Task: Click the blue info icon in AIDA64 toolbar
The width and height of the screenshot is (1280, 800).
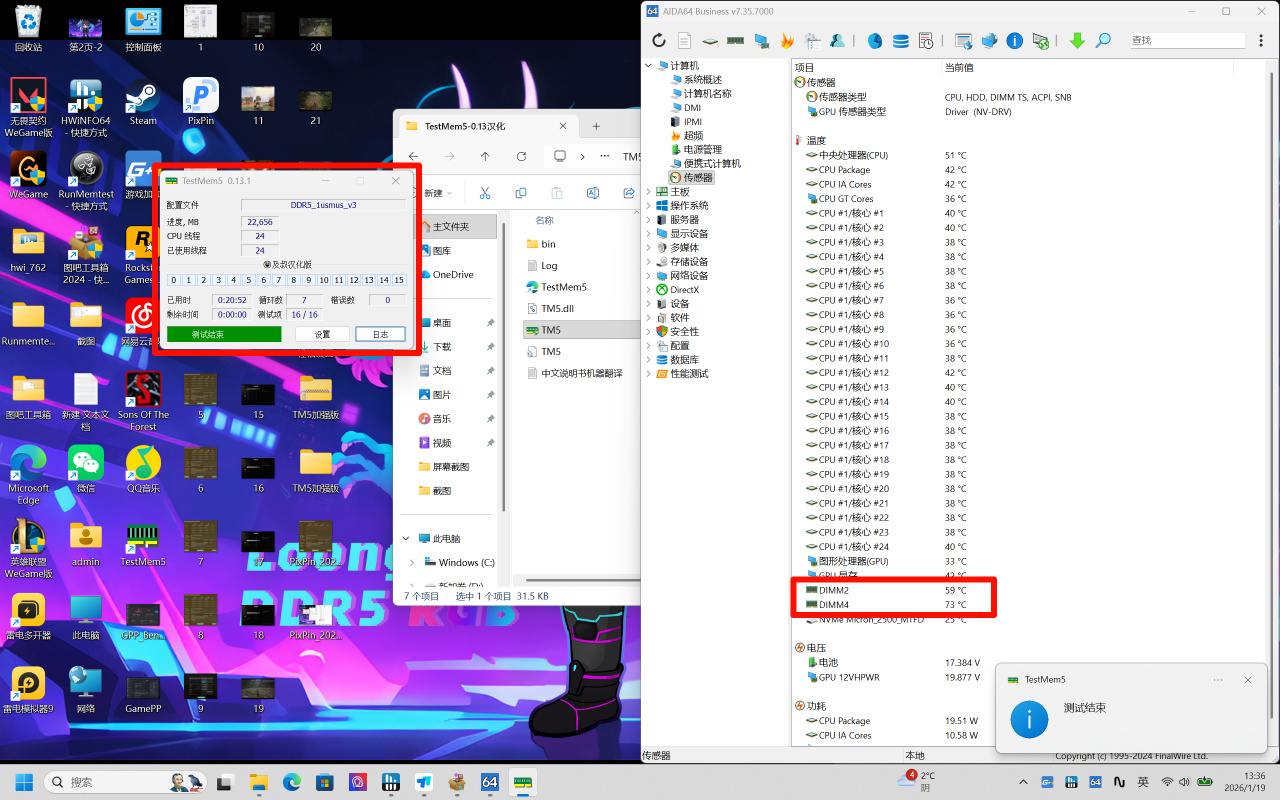Action: (x=1015, y=41)
